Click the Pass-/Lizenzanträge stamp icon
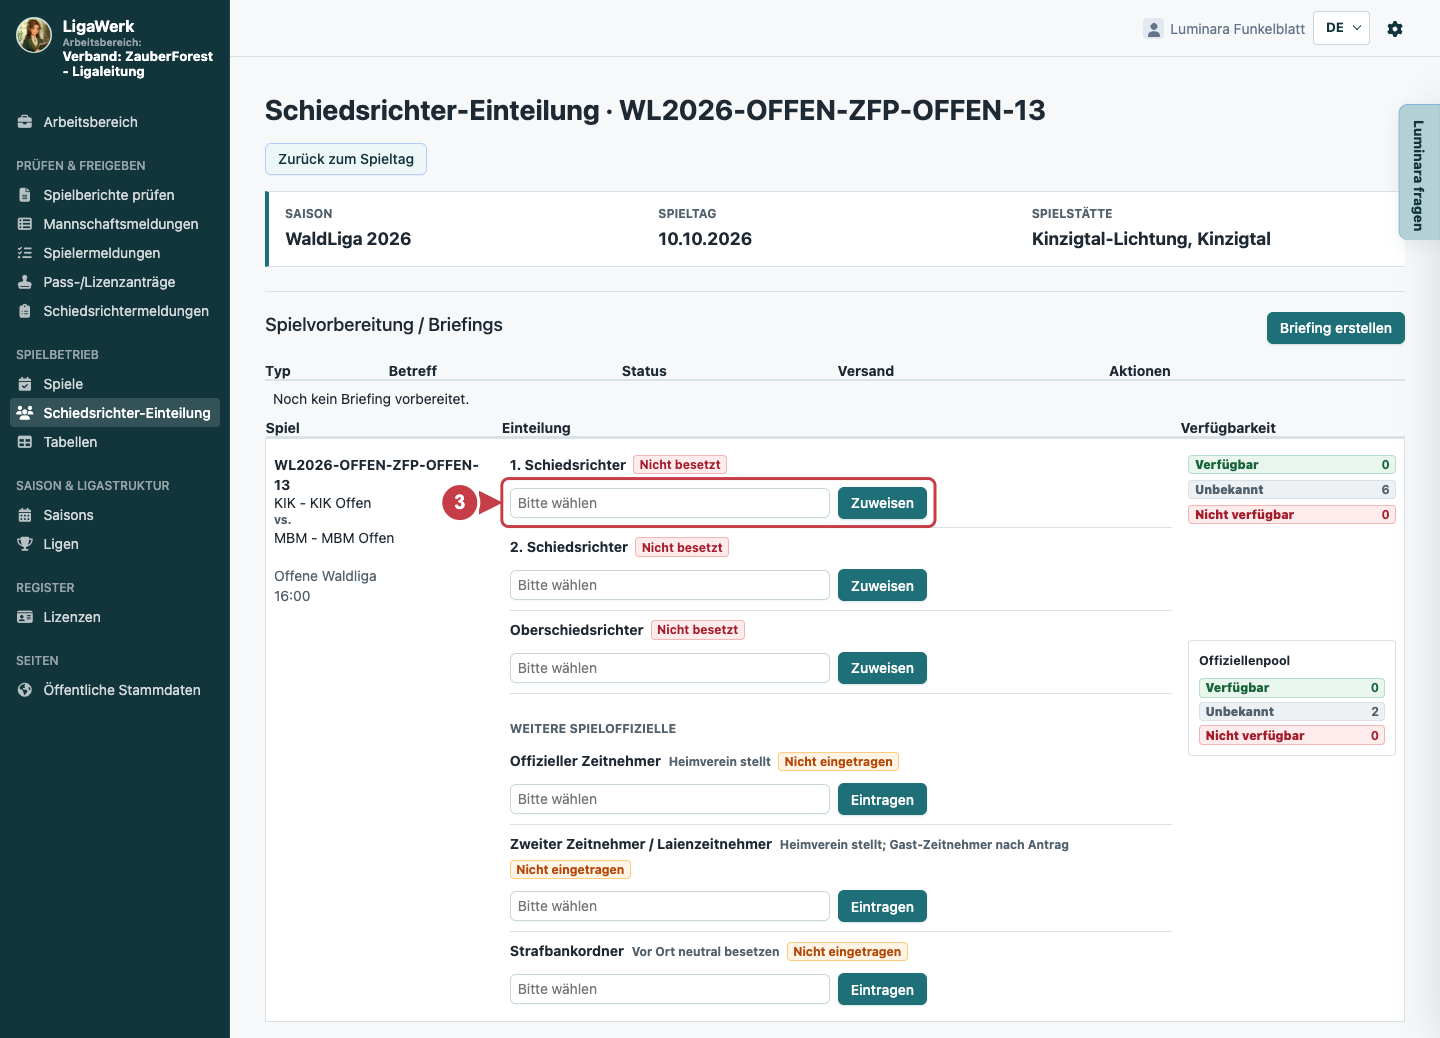The height and width of the screenshot is (1038, 1440). [x=25, y=282]
